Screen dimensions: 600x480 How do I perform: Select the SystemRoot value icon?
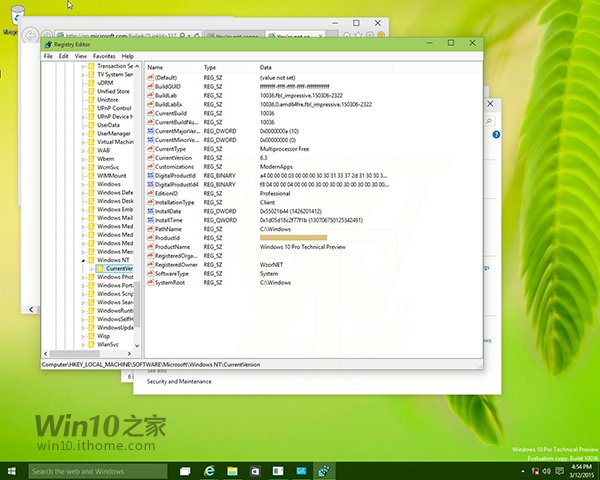pyautogui.click(x=150, y=282)
